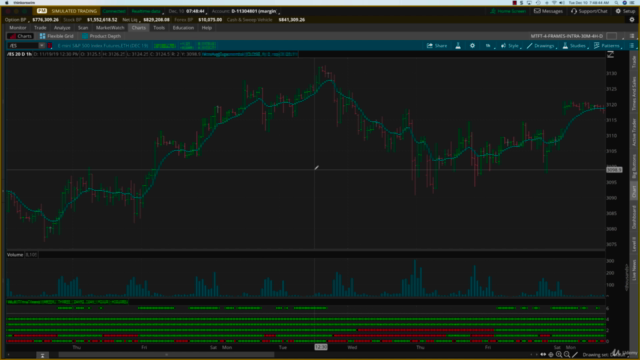
Task: Open the Times And Sales sidebar tab
Action: coord(634,93)
